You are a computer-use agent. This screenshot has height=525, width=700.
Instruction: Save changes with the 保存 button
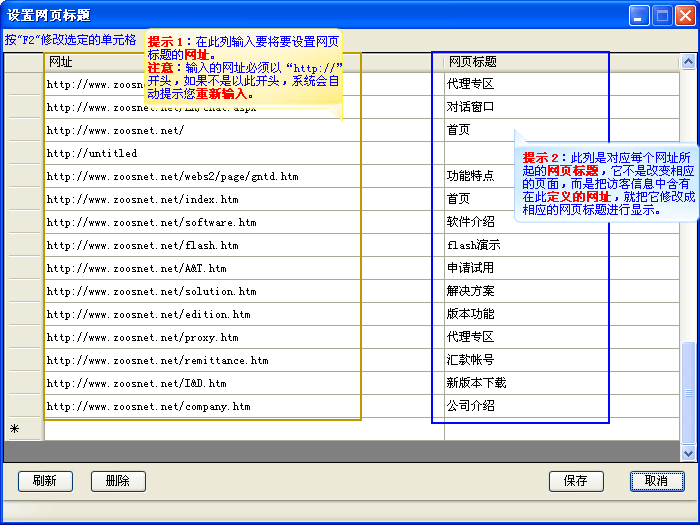click(576, 481)
